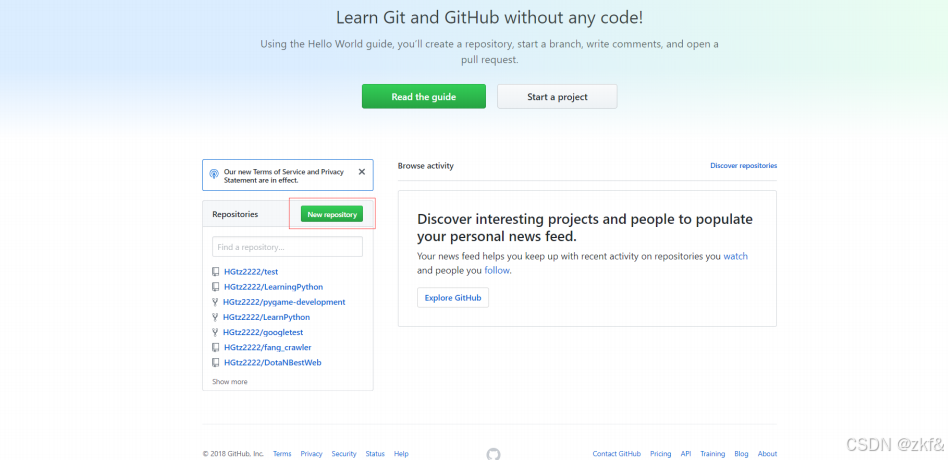Click the Repositories panel heading
This screenshot has width=948, height=460.
pos(235,214)
